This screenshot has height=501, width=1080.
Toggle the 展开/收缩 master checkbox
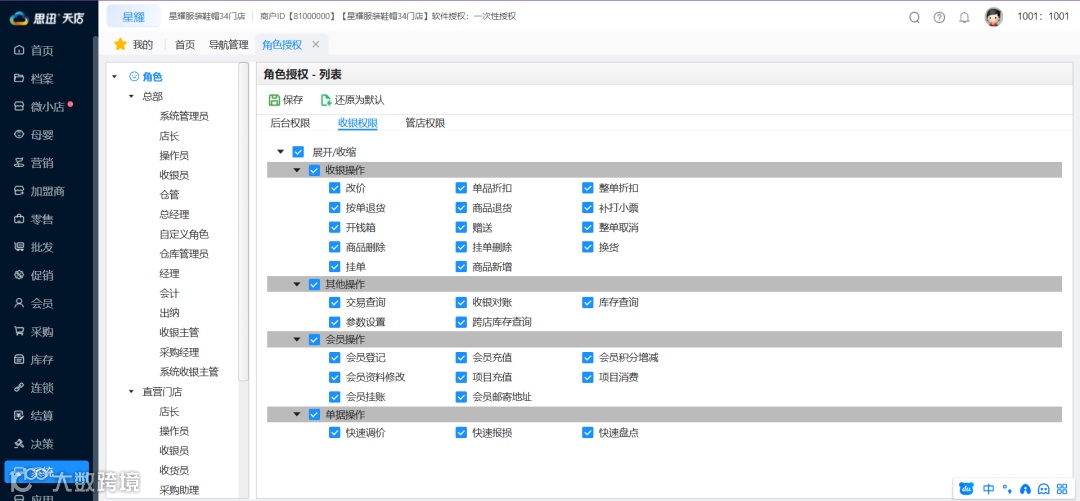point(298,152)
